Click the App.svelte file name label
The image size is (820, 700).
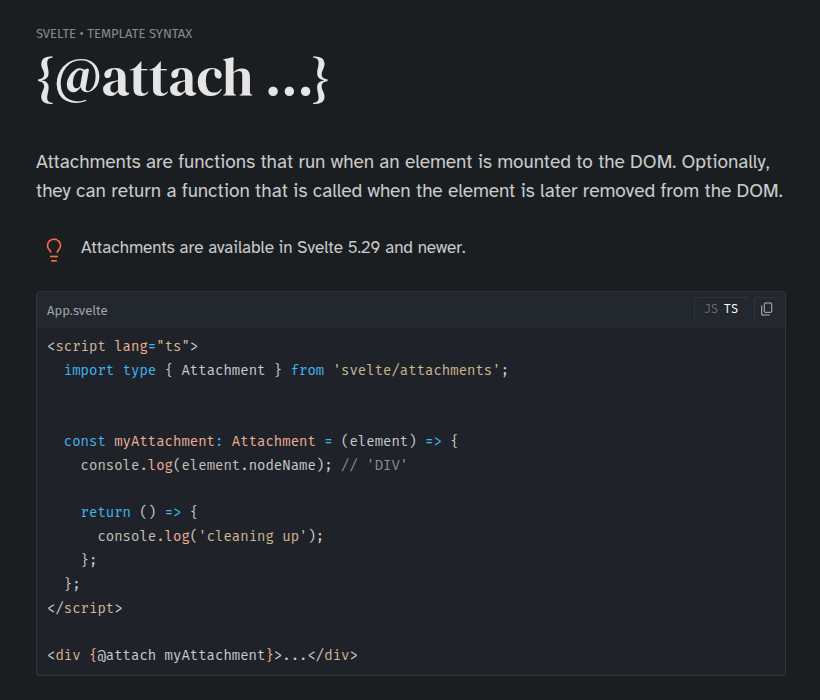[x=77, y=311]
